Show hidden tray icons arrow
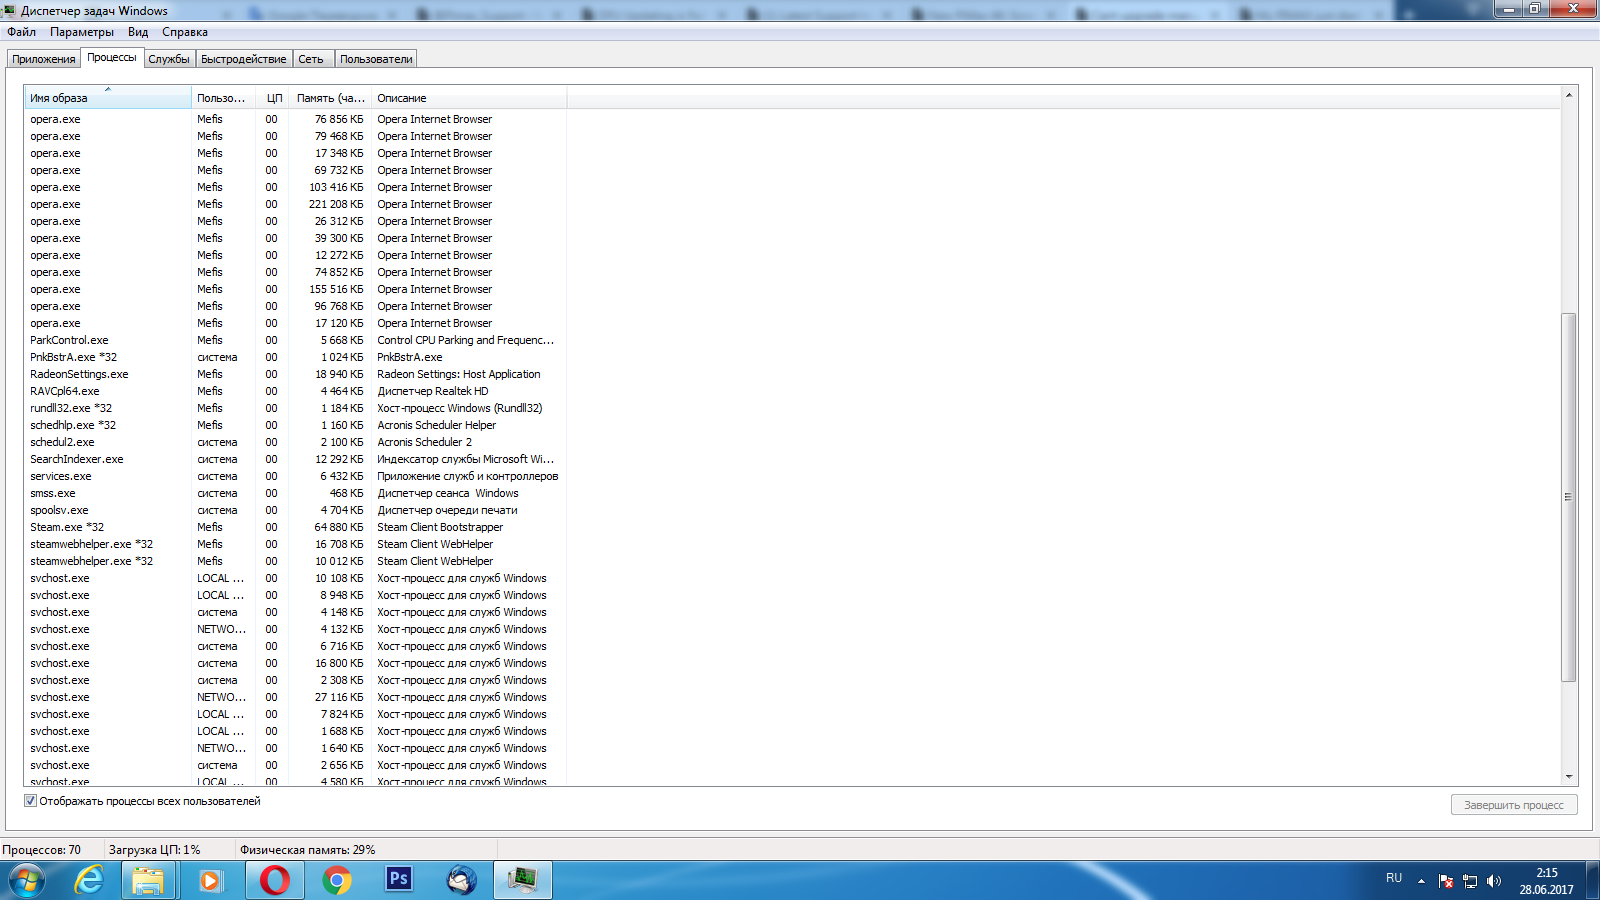This screenshot has height=900, width=1600. point(1421,881)
